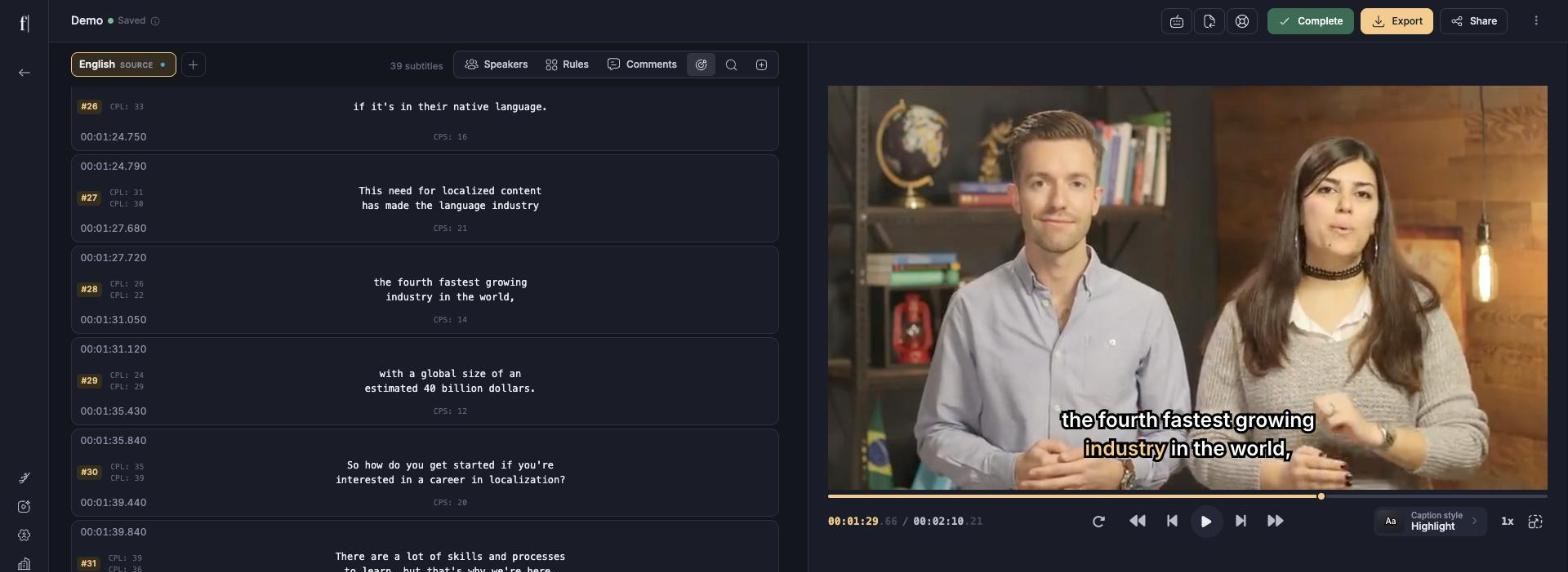Click the app logo in the sidebar

[24, 22]
